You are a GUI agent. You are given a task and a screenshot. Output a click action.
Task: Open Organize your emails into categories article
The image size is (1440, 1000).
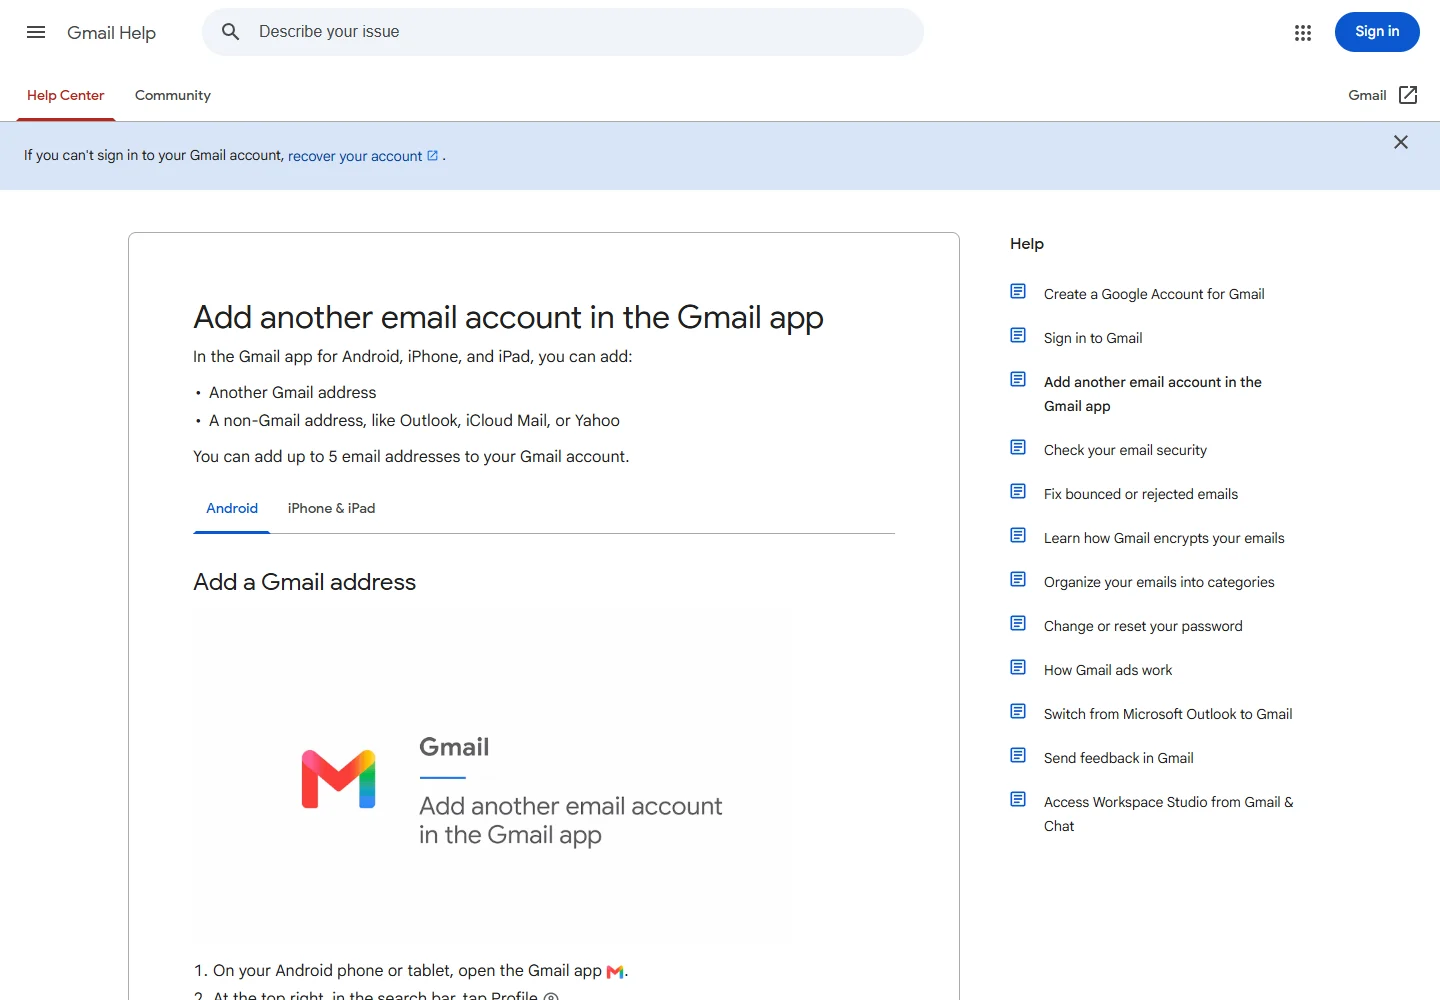click(x=1159, y=582)
